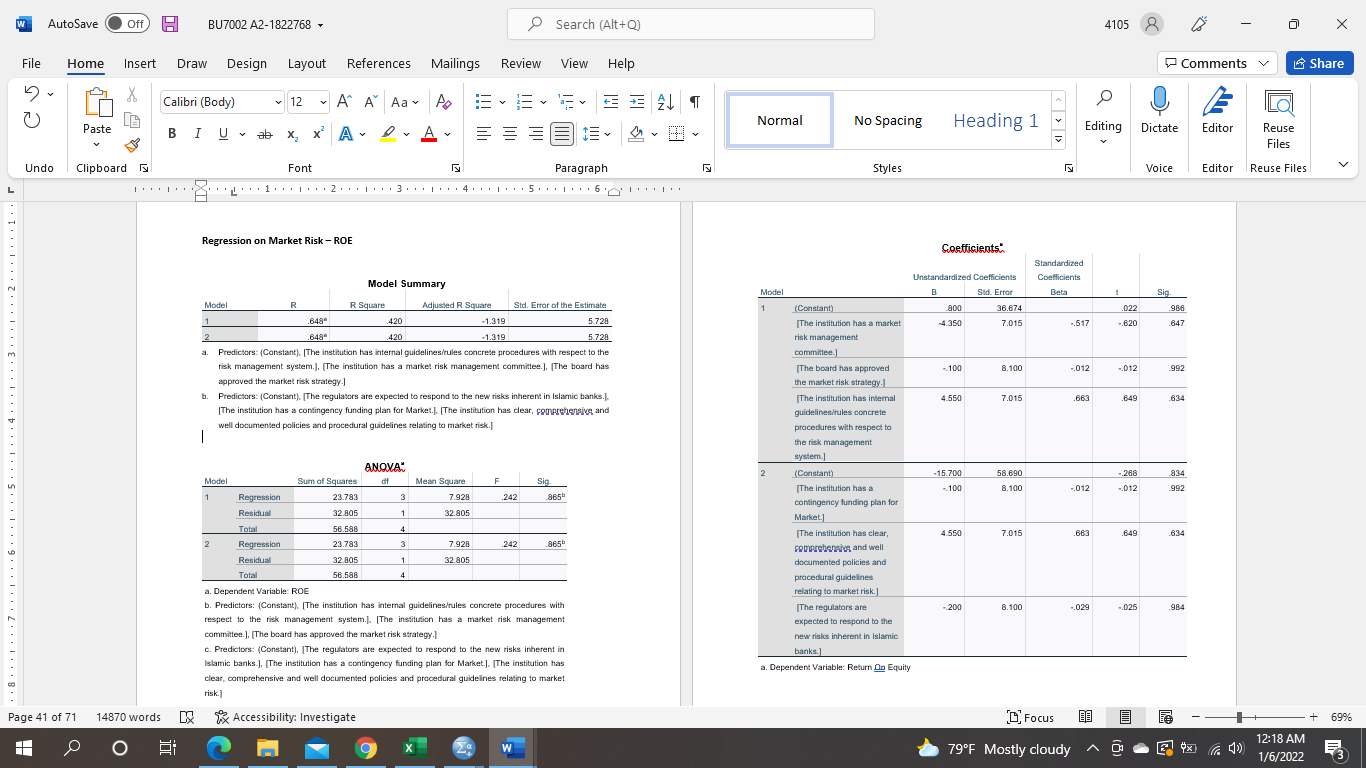Click the Undo arrow icon
1366x768 pixels.
(31, 94)
